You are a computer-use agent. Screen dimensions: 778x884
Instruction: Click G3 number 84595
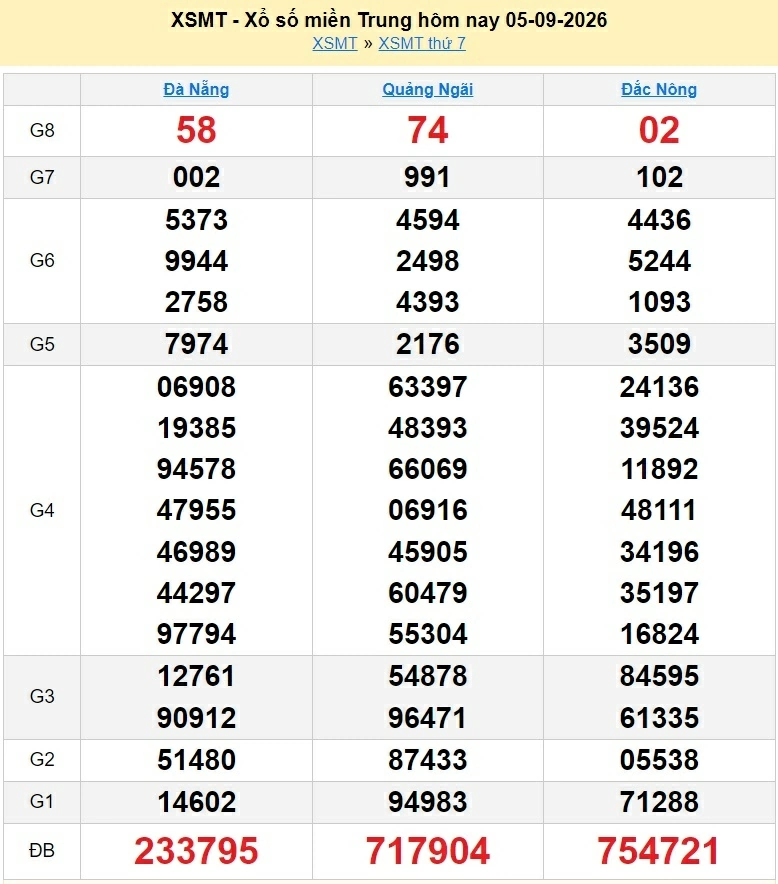pyautogui.click(x=659, y=676)
